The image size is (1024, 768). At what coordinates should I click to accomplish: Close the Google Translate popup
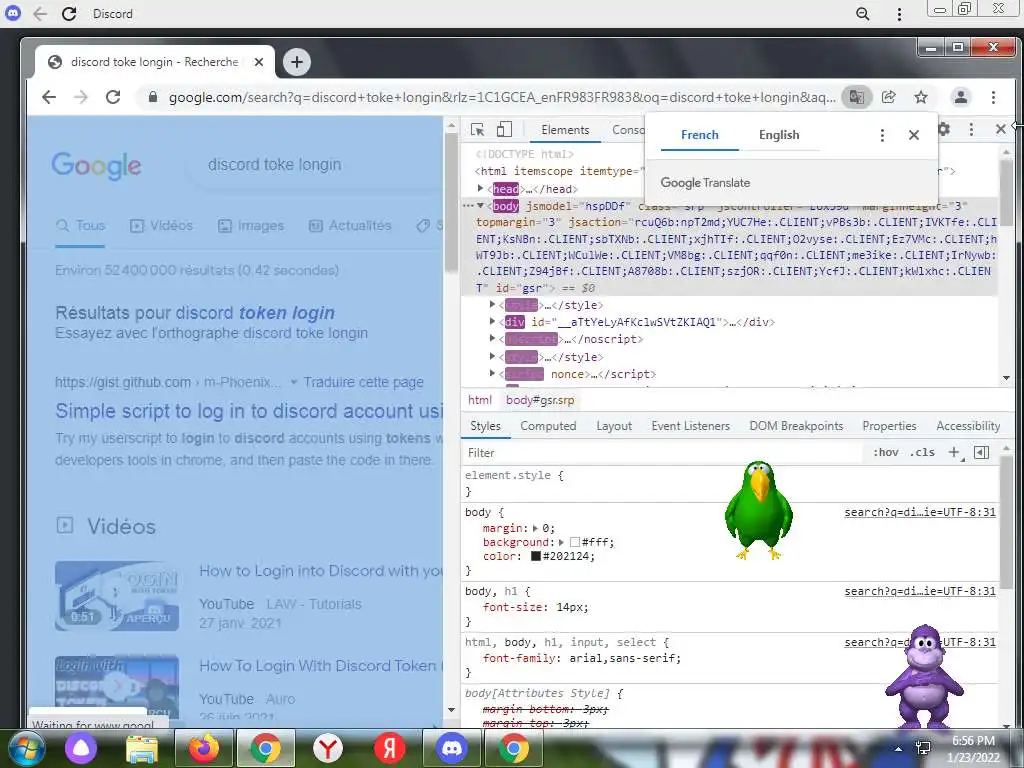coord(914,135)
